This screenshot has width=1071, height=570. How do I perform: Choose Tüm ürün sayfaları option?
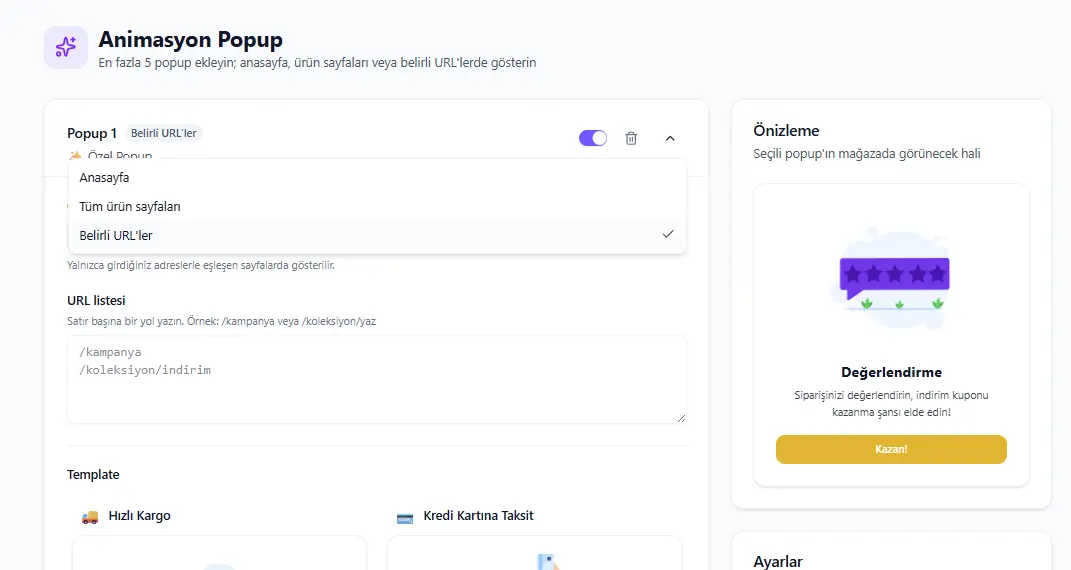tap(377, 206)
